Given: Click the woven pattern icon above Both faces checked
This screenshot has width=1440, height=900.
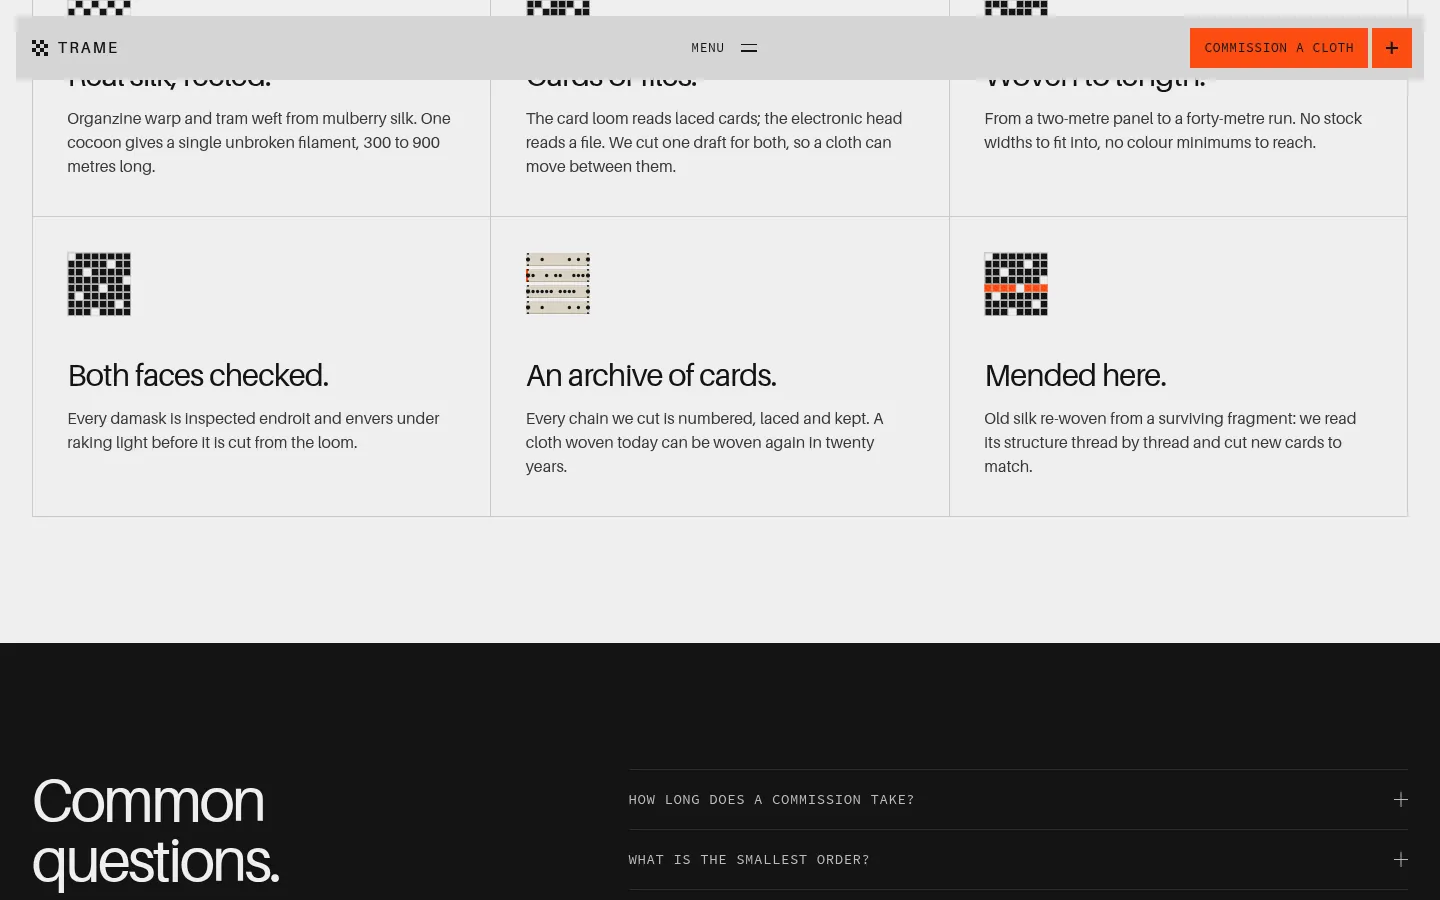Looking at the screenshot, I should pyautogui.click(x=99, y=284).
